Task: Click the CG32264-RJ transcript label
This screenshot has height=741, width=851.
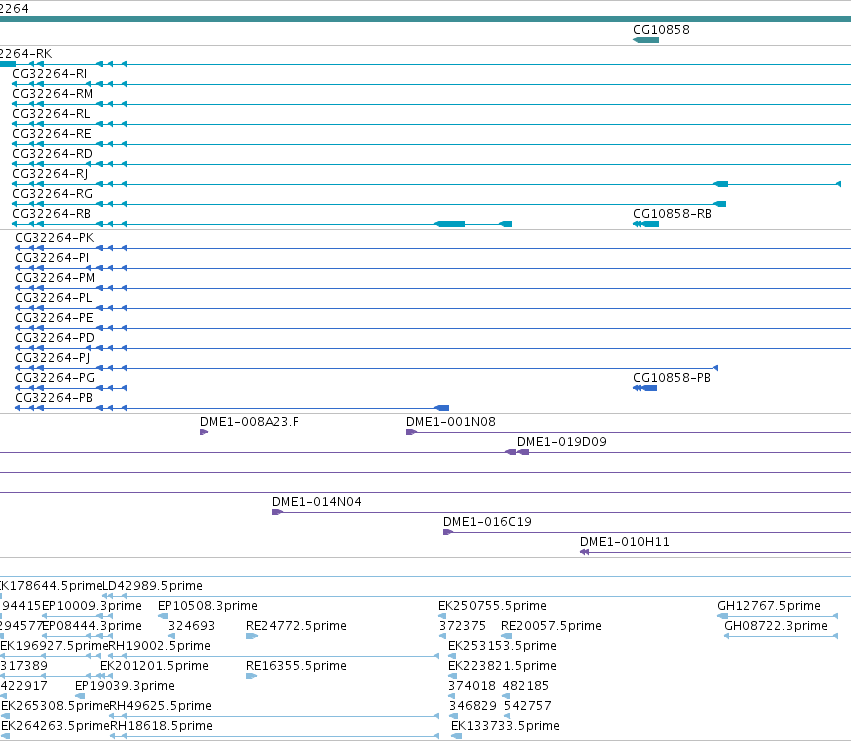Action: 50,174
